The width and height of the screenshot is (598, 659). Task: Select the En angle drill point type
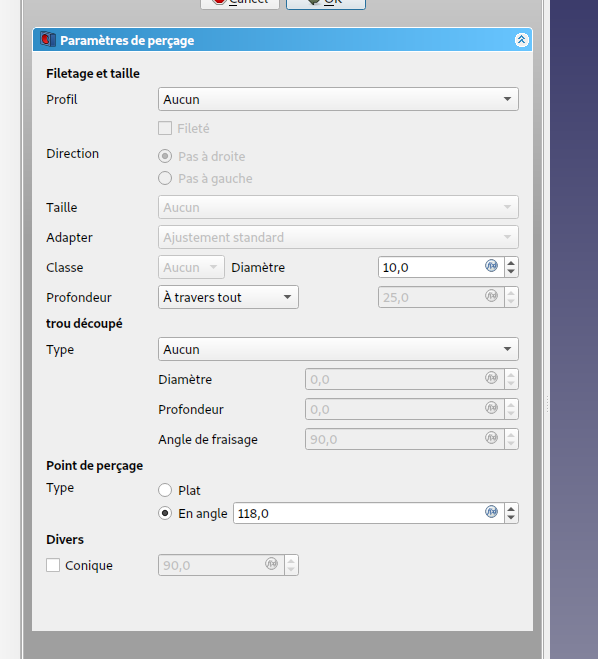(x=165, y=513)
